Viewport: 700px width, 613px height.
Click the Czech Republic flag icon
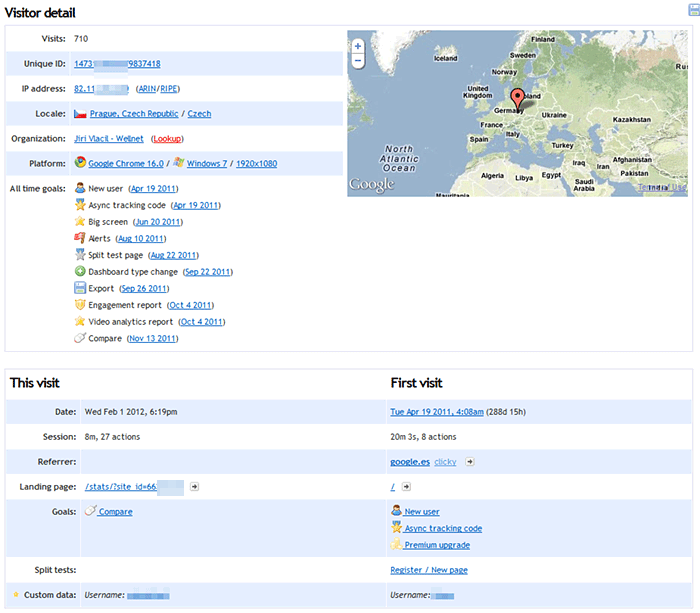click(x=80, y=114)
